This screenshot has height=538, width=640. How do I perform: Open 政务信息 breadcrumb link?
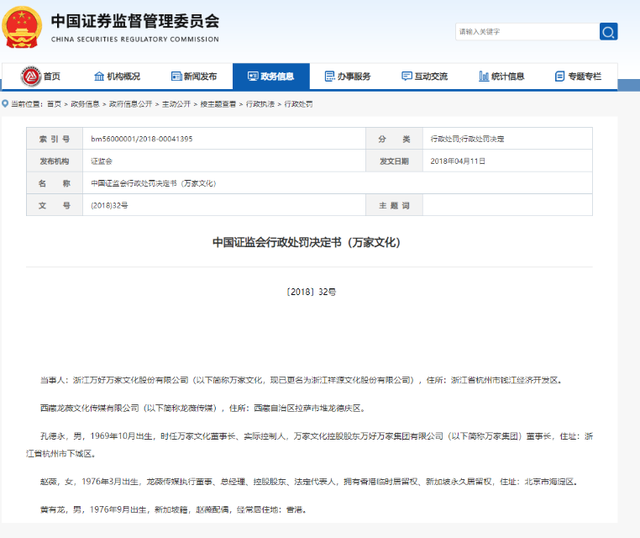[x=85, y=104]
